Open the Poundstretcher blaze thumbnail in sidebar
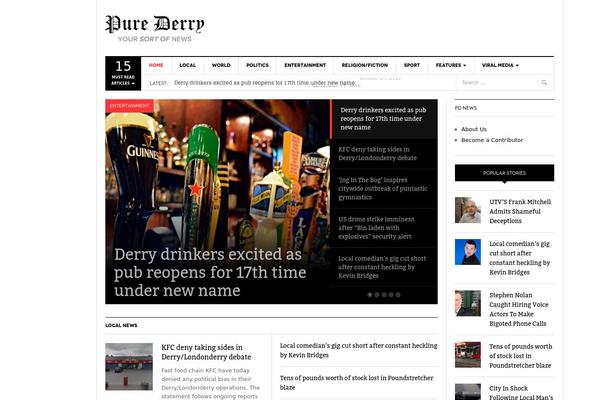This screenshot has height=400, width=600. (468, 355)
